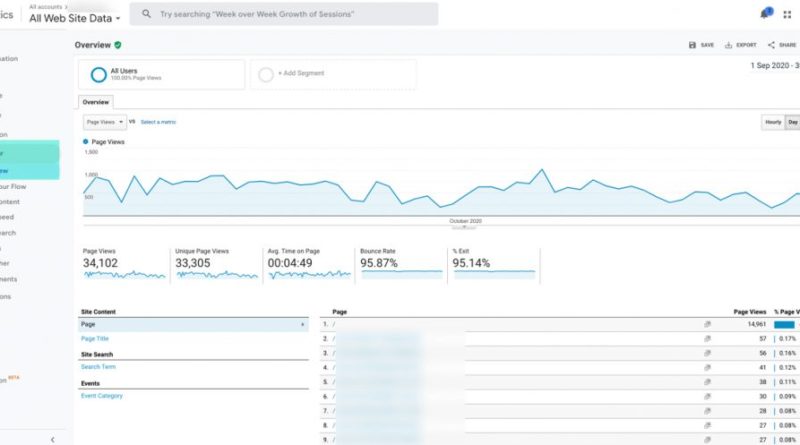Click the Share icon
This screenshot has height=445, width=800.
(771, 45)
